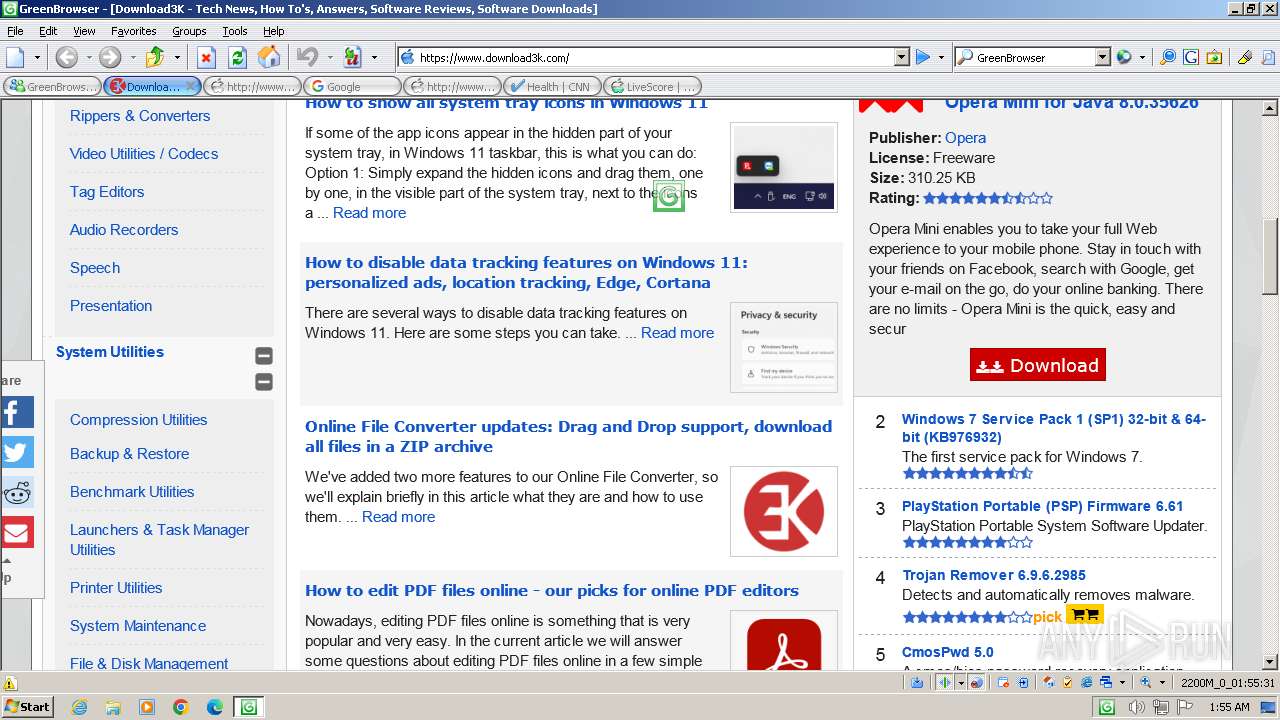Click the status bar zoom magnifier icon
This screenshot has width=1280, height=720.
tap(1146, 683)
